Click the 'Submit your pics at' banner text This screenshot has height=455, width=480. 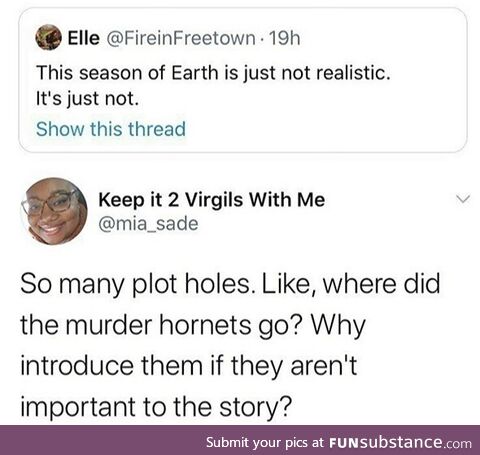[x=265, y=443]
